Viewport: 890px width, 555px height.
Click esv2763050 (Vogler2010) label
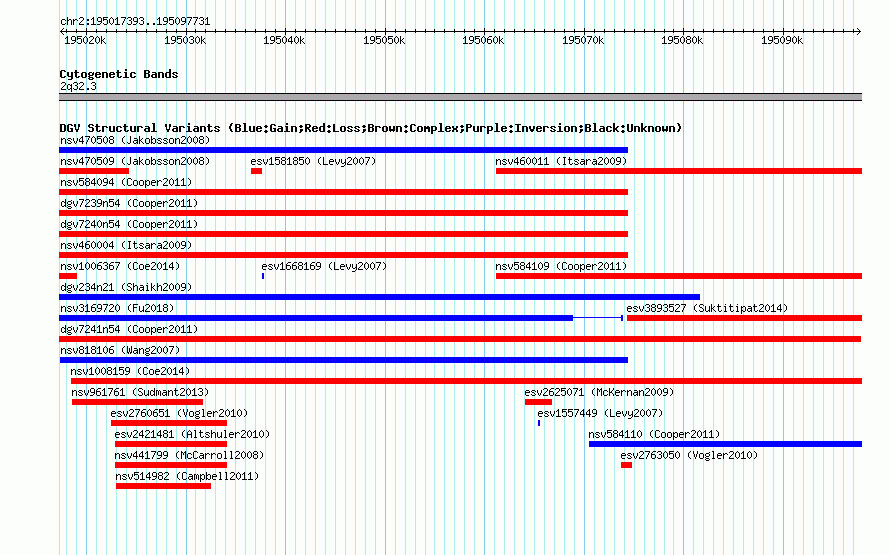tap(689, 455)
